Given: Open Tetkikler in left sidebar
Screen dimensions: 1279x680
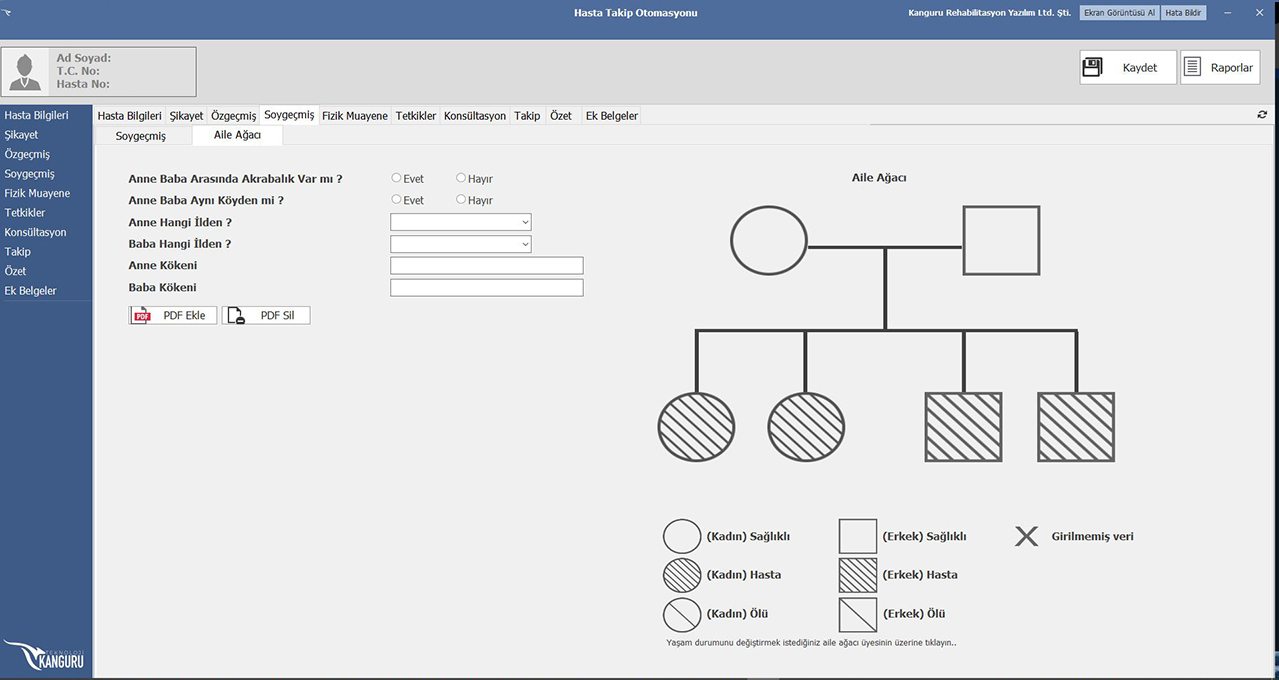Looking at the screenshot, I should tap(25, 212).
